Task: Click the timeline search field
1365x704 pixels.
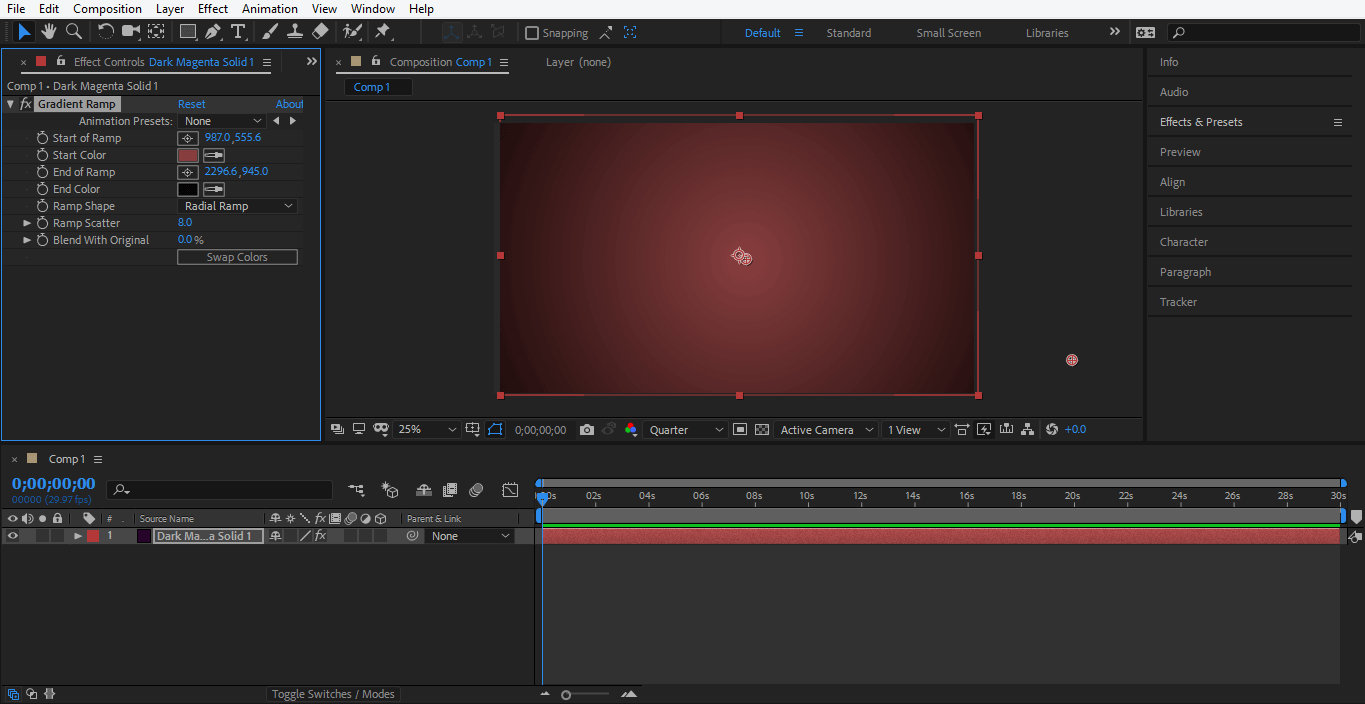Action: pyautogui.click(x=220, y=490)
